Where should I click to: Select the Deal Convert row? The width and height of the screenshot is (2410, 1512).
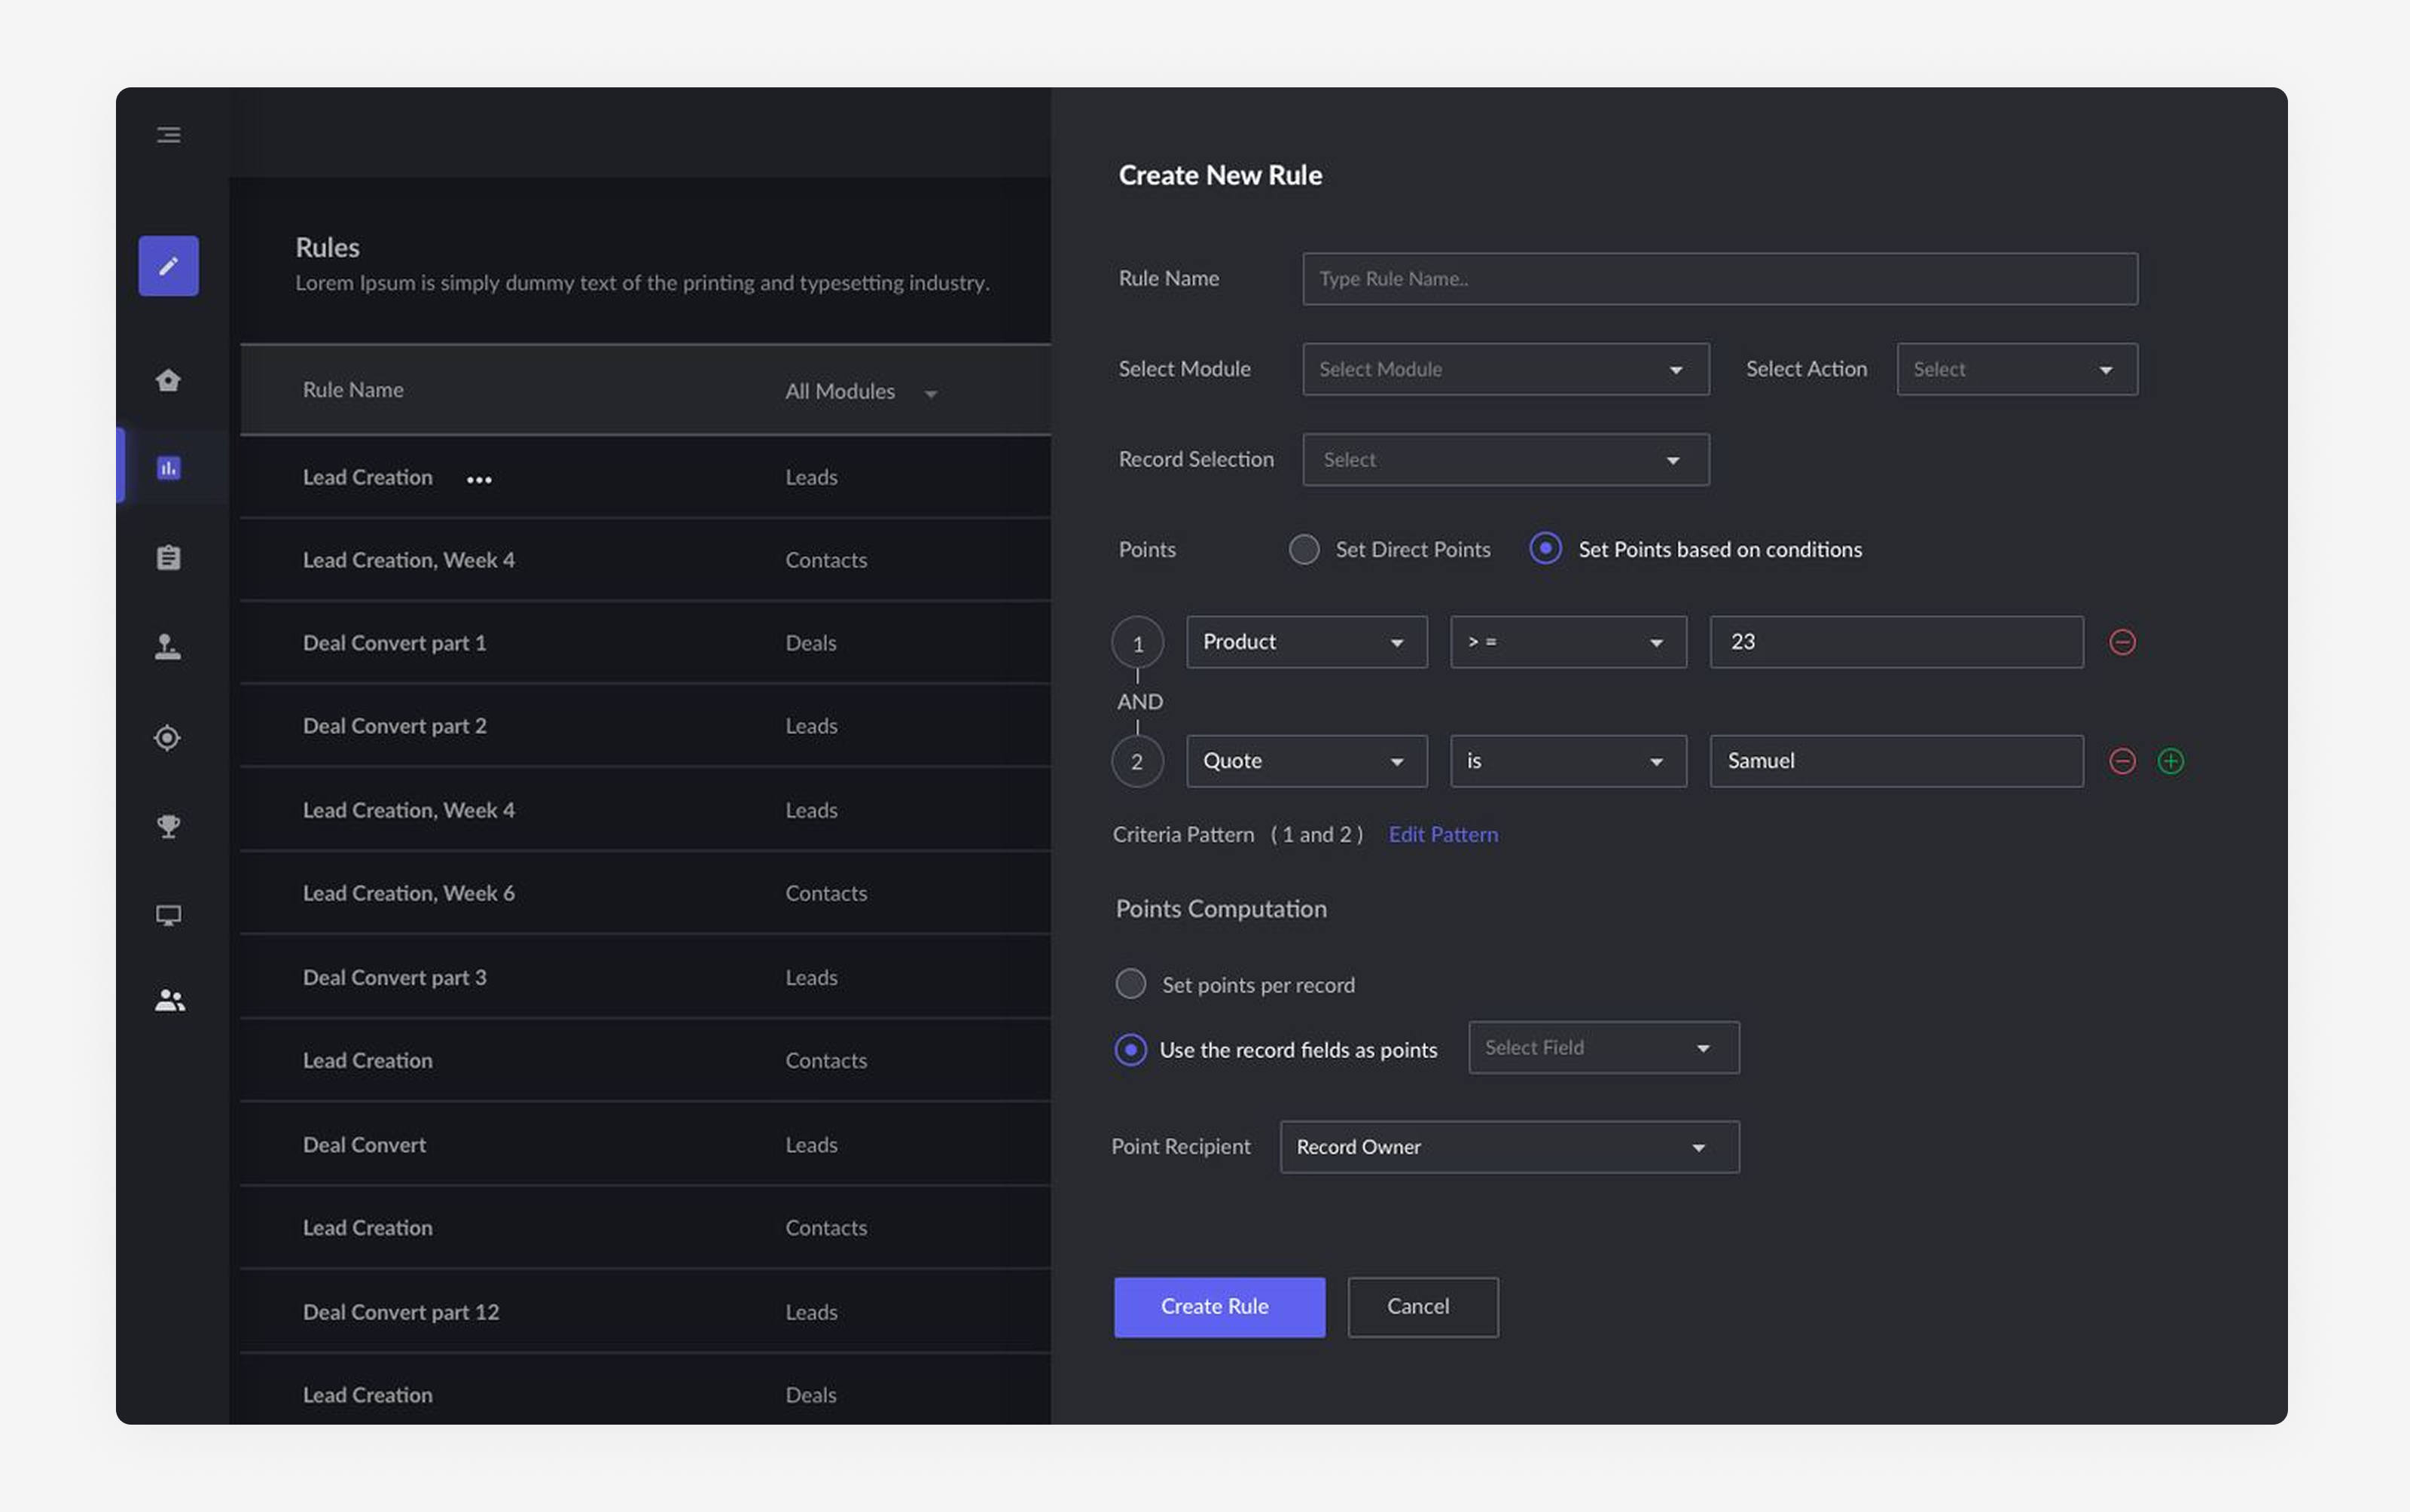[x=645, y=1144]
